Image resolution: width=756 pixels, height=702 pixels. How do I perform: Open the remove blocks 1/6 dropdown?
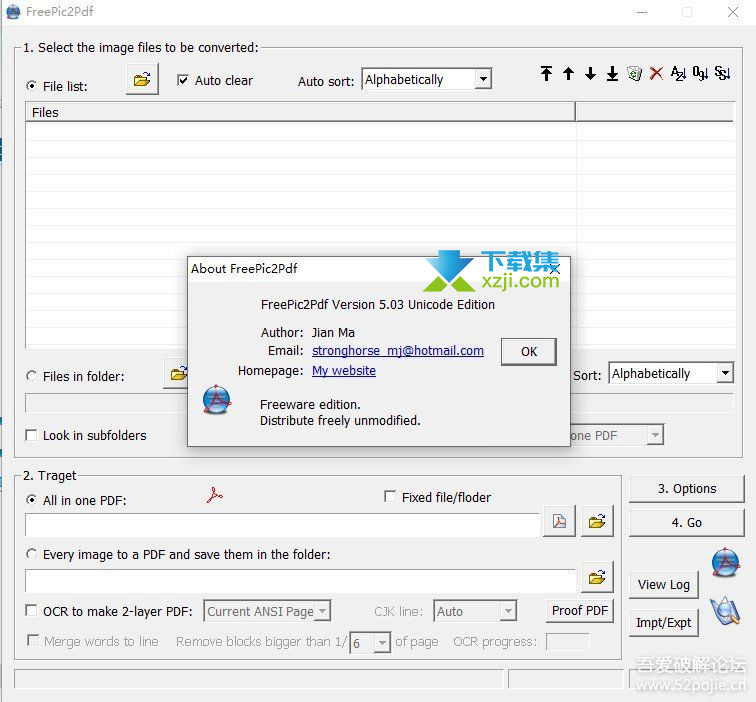tap(382, 643)
